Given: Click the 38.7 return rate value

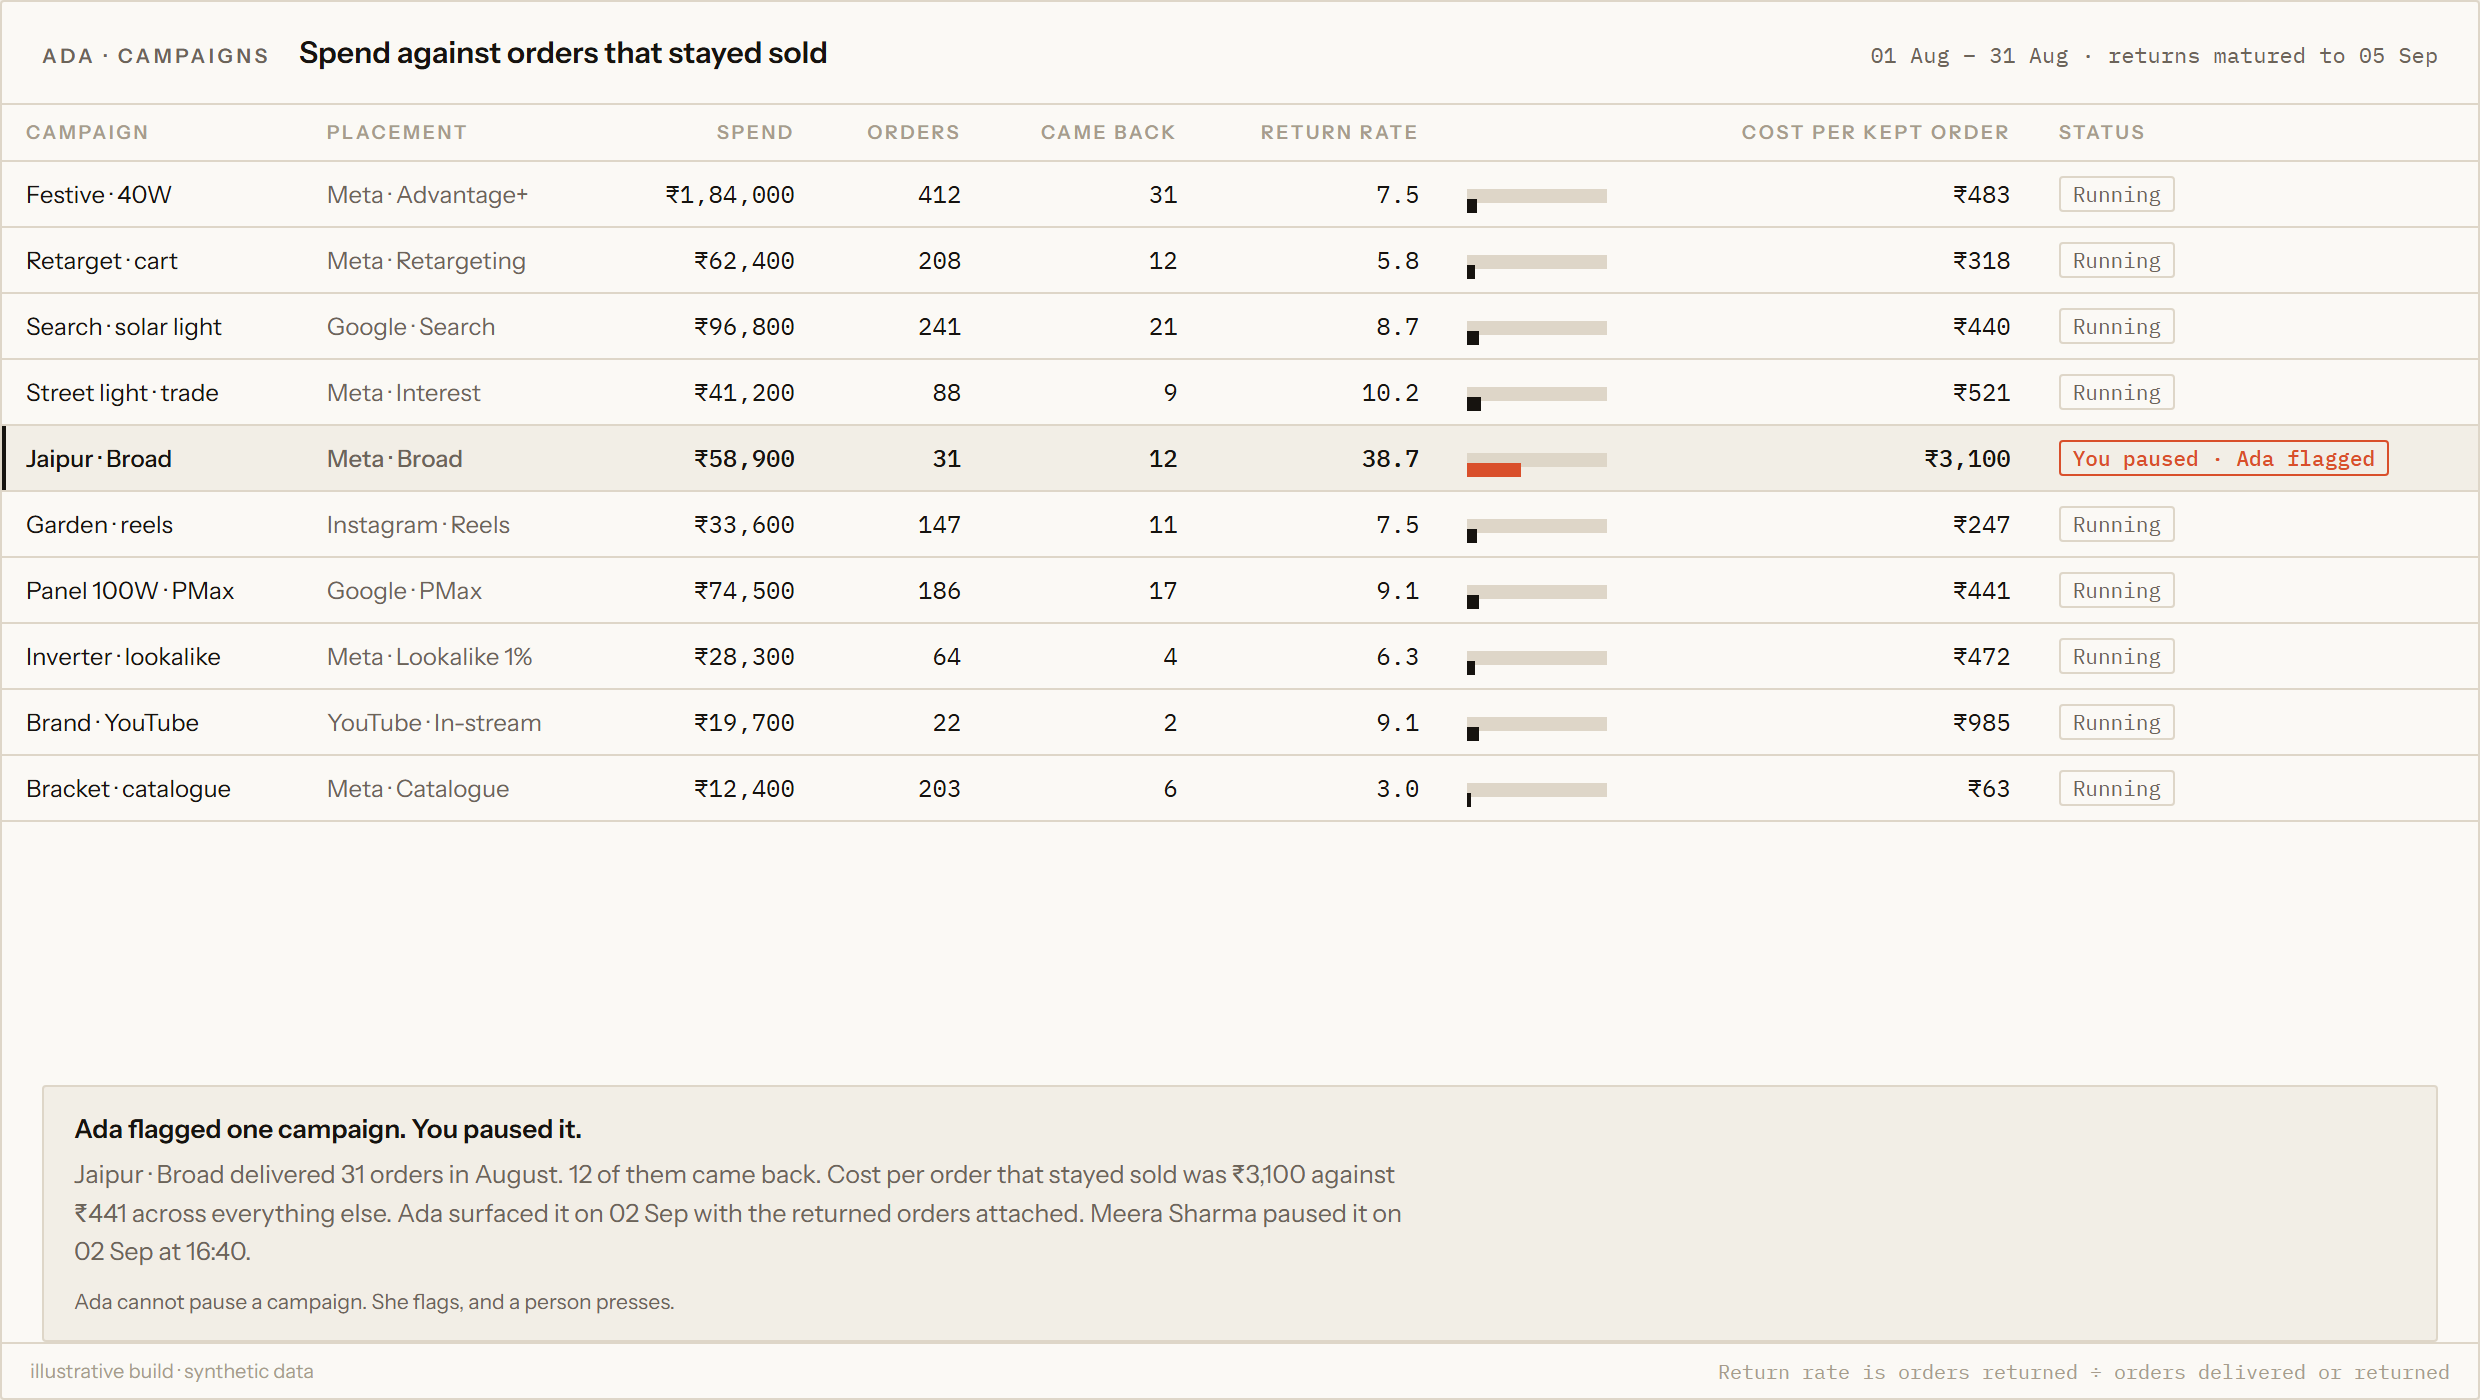Looking at the screenshot, I should [x=1390, y=459].
